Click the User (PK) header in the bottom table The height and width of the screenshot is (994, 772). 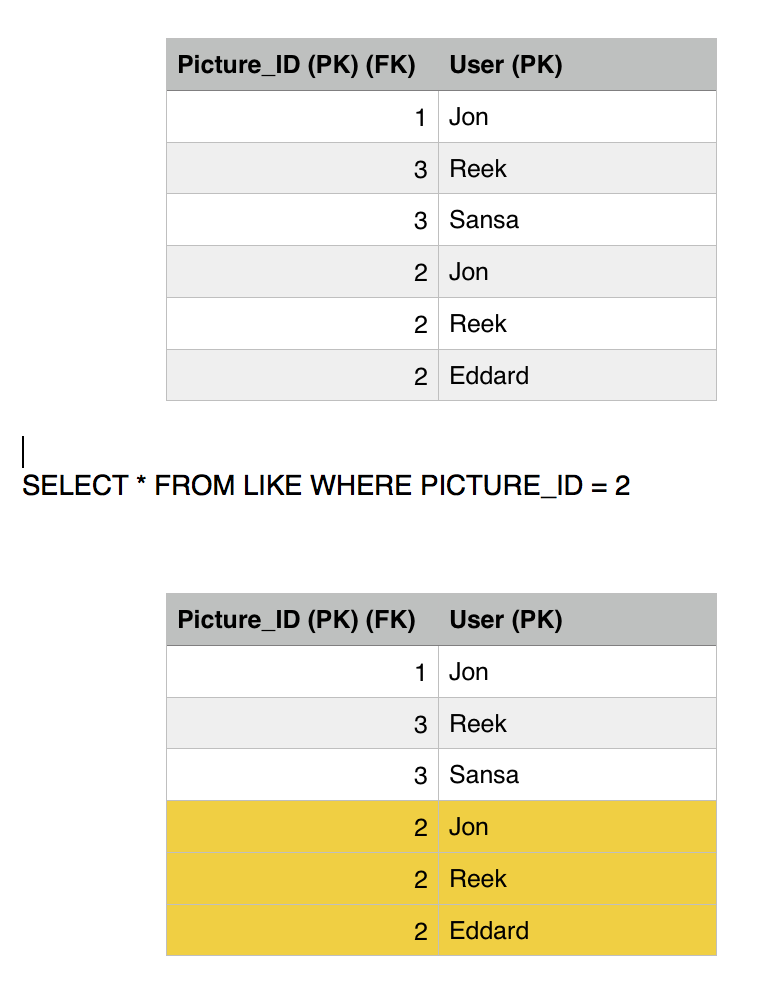coord(506,620)
